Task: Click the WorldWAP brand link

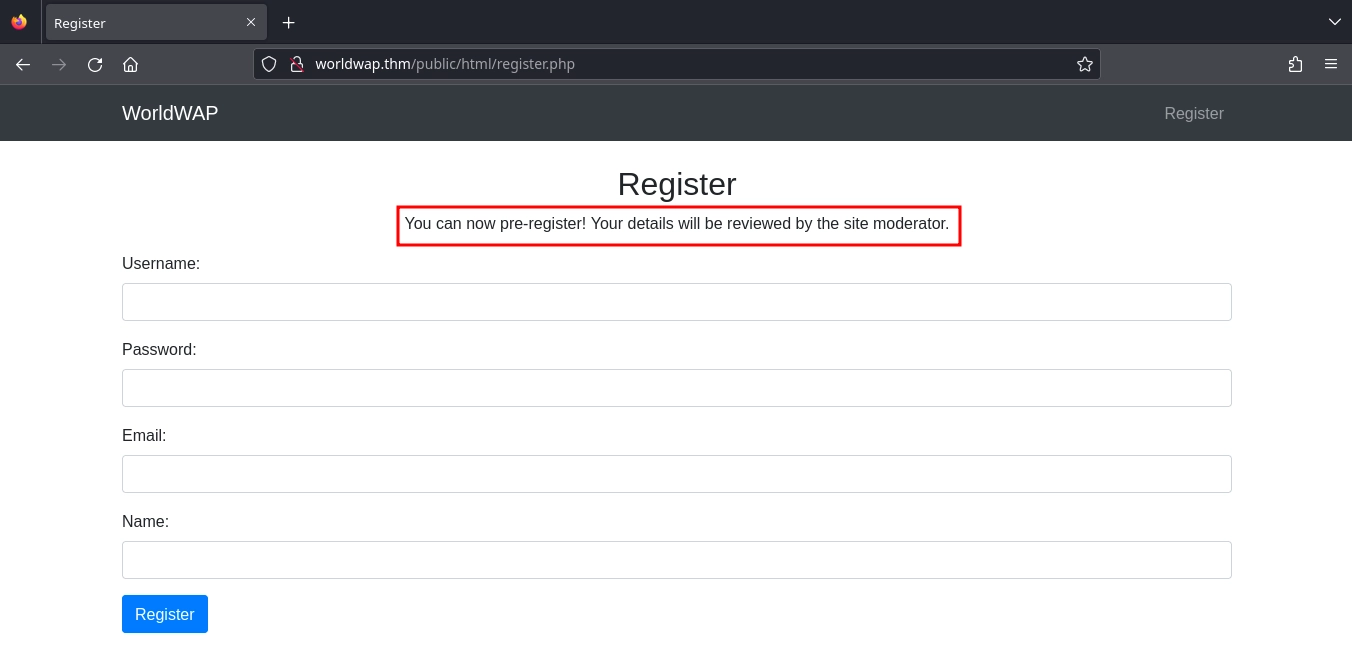Action: 170,113
